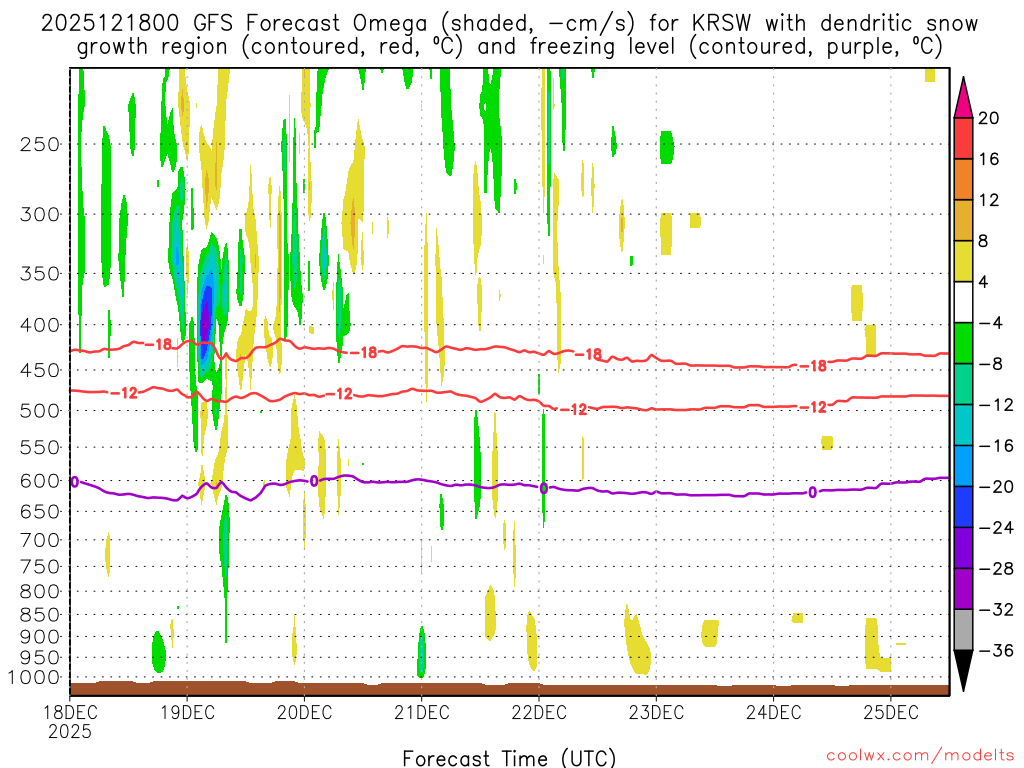Click the 550 pressure level label
This screenshot has width=1024, height=768.
(40, 447)
